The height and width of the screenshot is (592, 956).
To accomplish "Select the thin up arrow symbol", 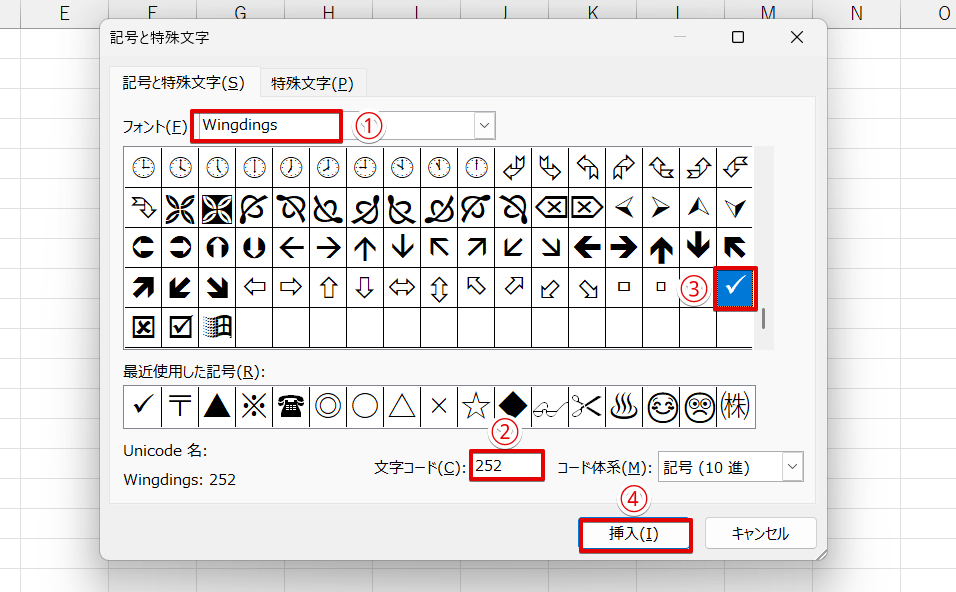I will [365, 248].
